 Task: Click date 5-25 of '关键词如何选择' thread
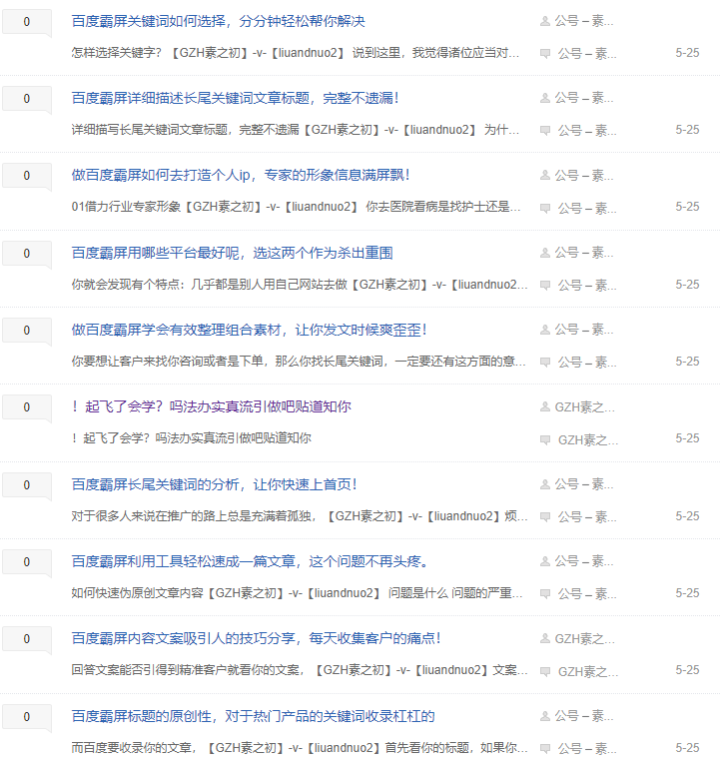687,53
